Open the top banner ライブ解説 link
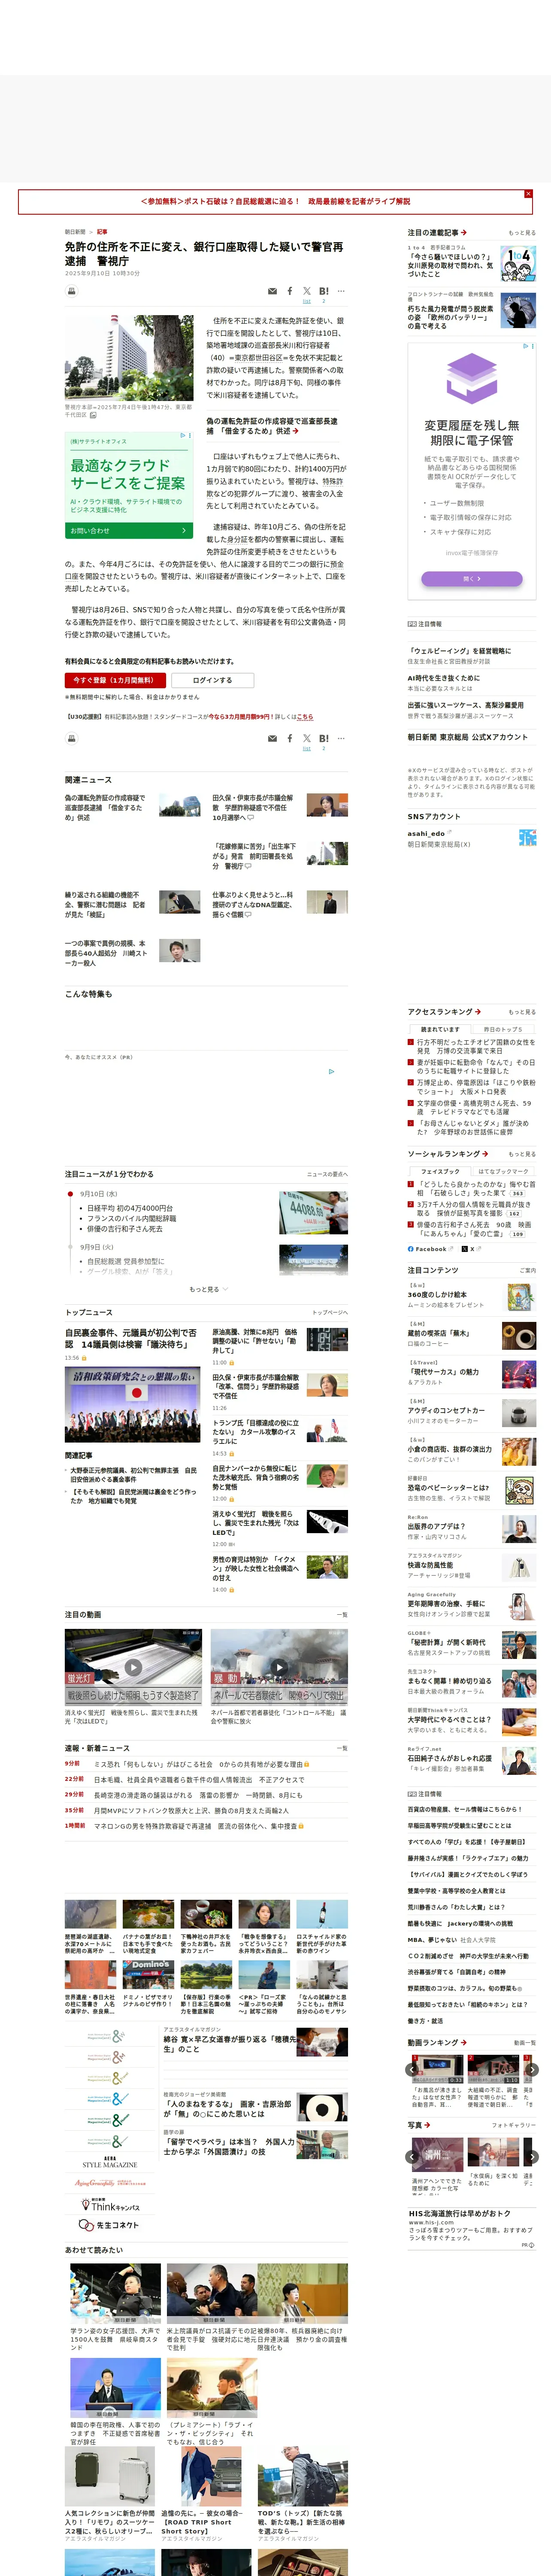The height and width of the screenshot is (2576, 551). (275, 202)
